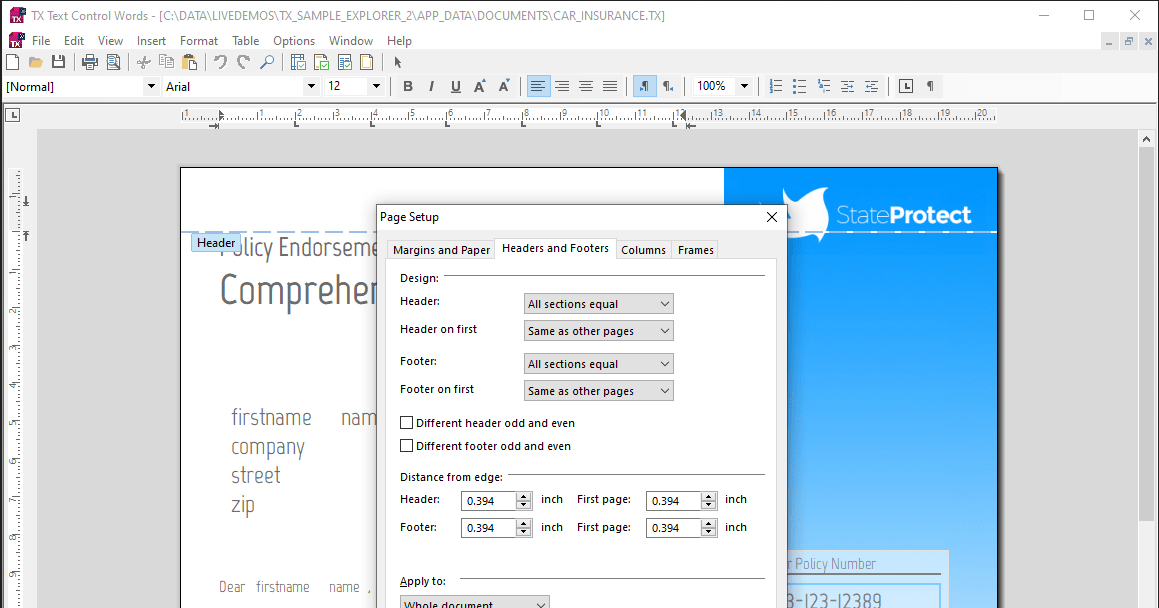Activate the Find magnifier icon
Screen dimensions: 1159x608
[266, 61]
